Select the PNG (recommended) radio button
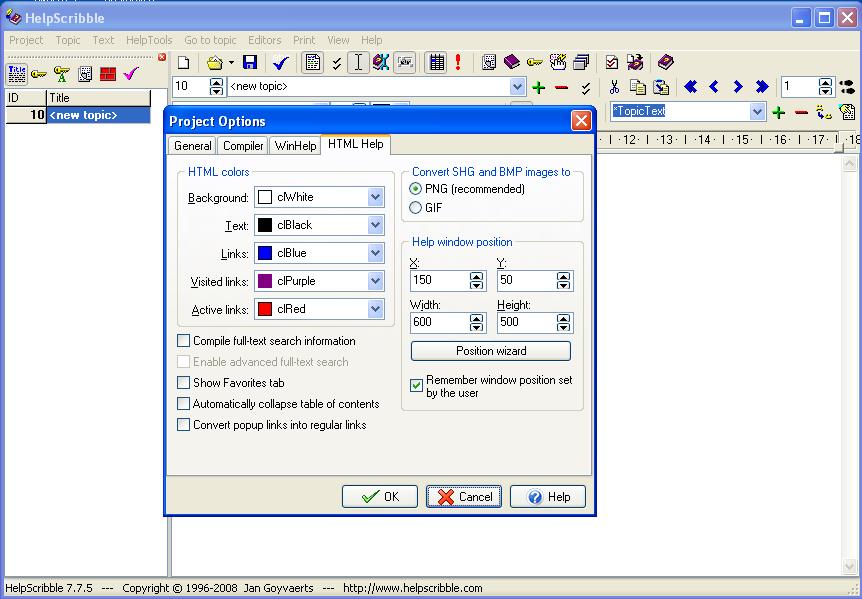The height and width of the screenshot is (599, 862). click(x=416, y=189)
